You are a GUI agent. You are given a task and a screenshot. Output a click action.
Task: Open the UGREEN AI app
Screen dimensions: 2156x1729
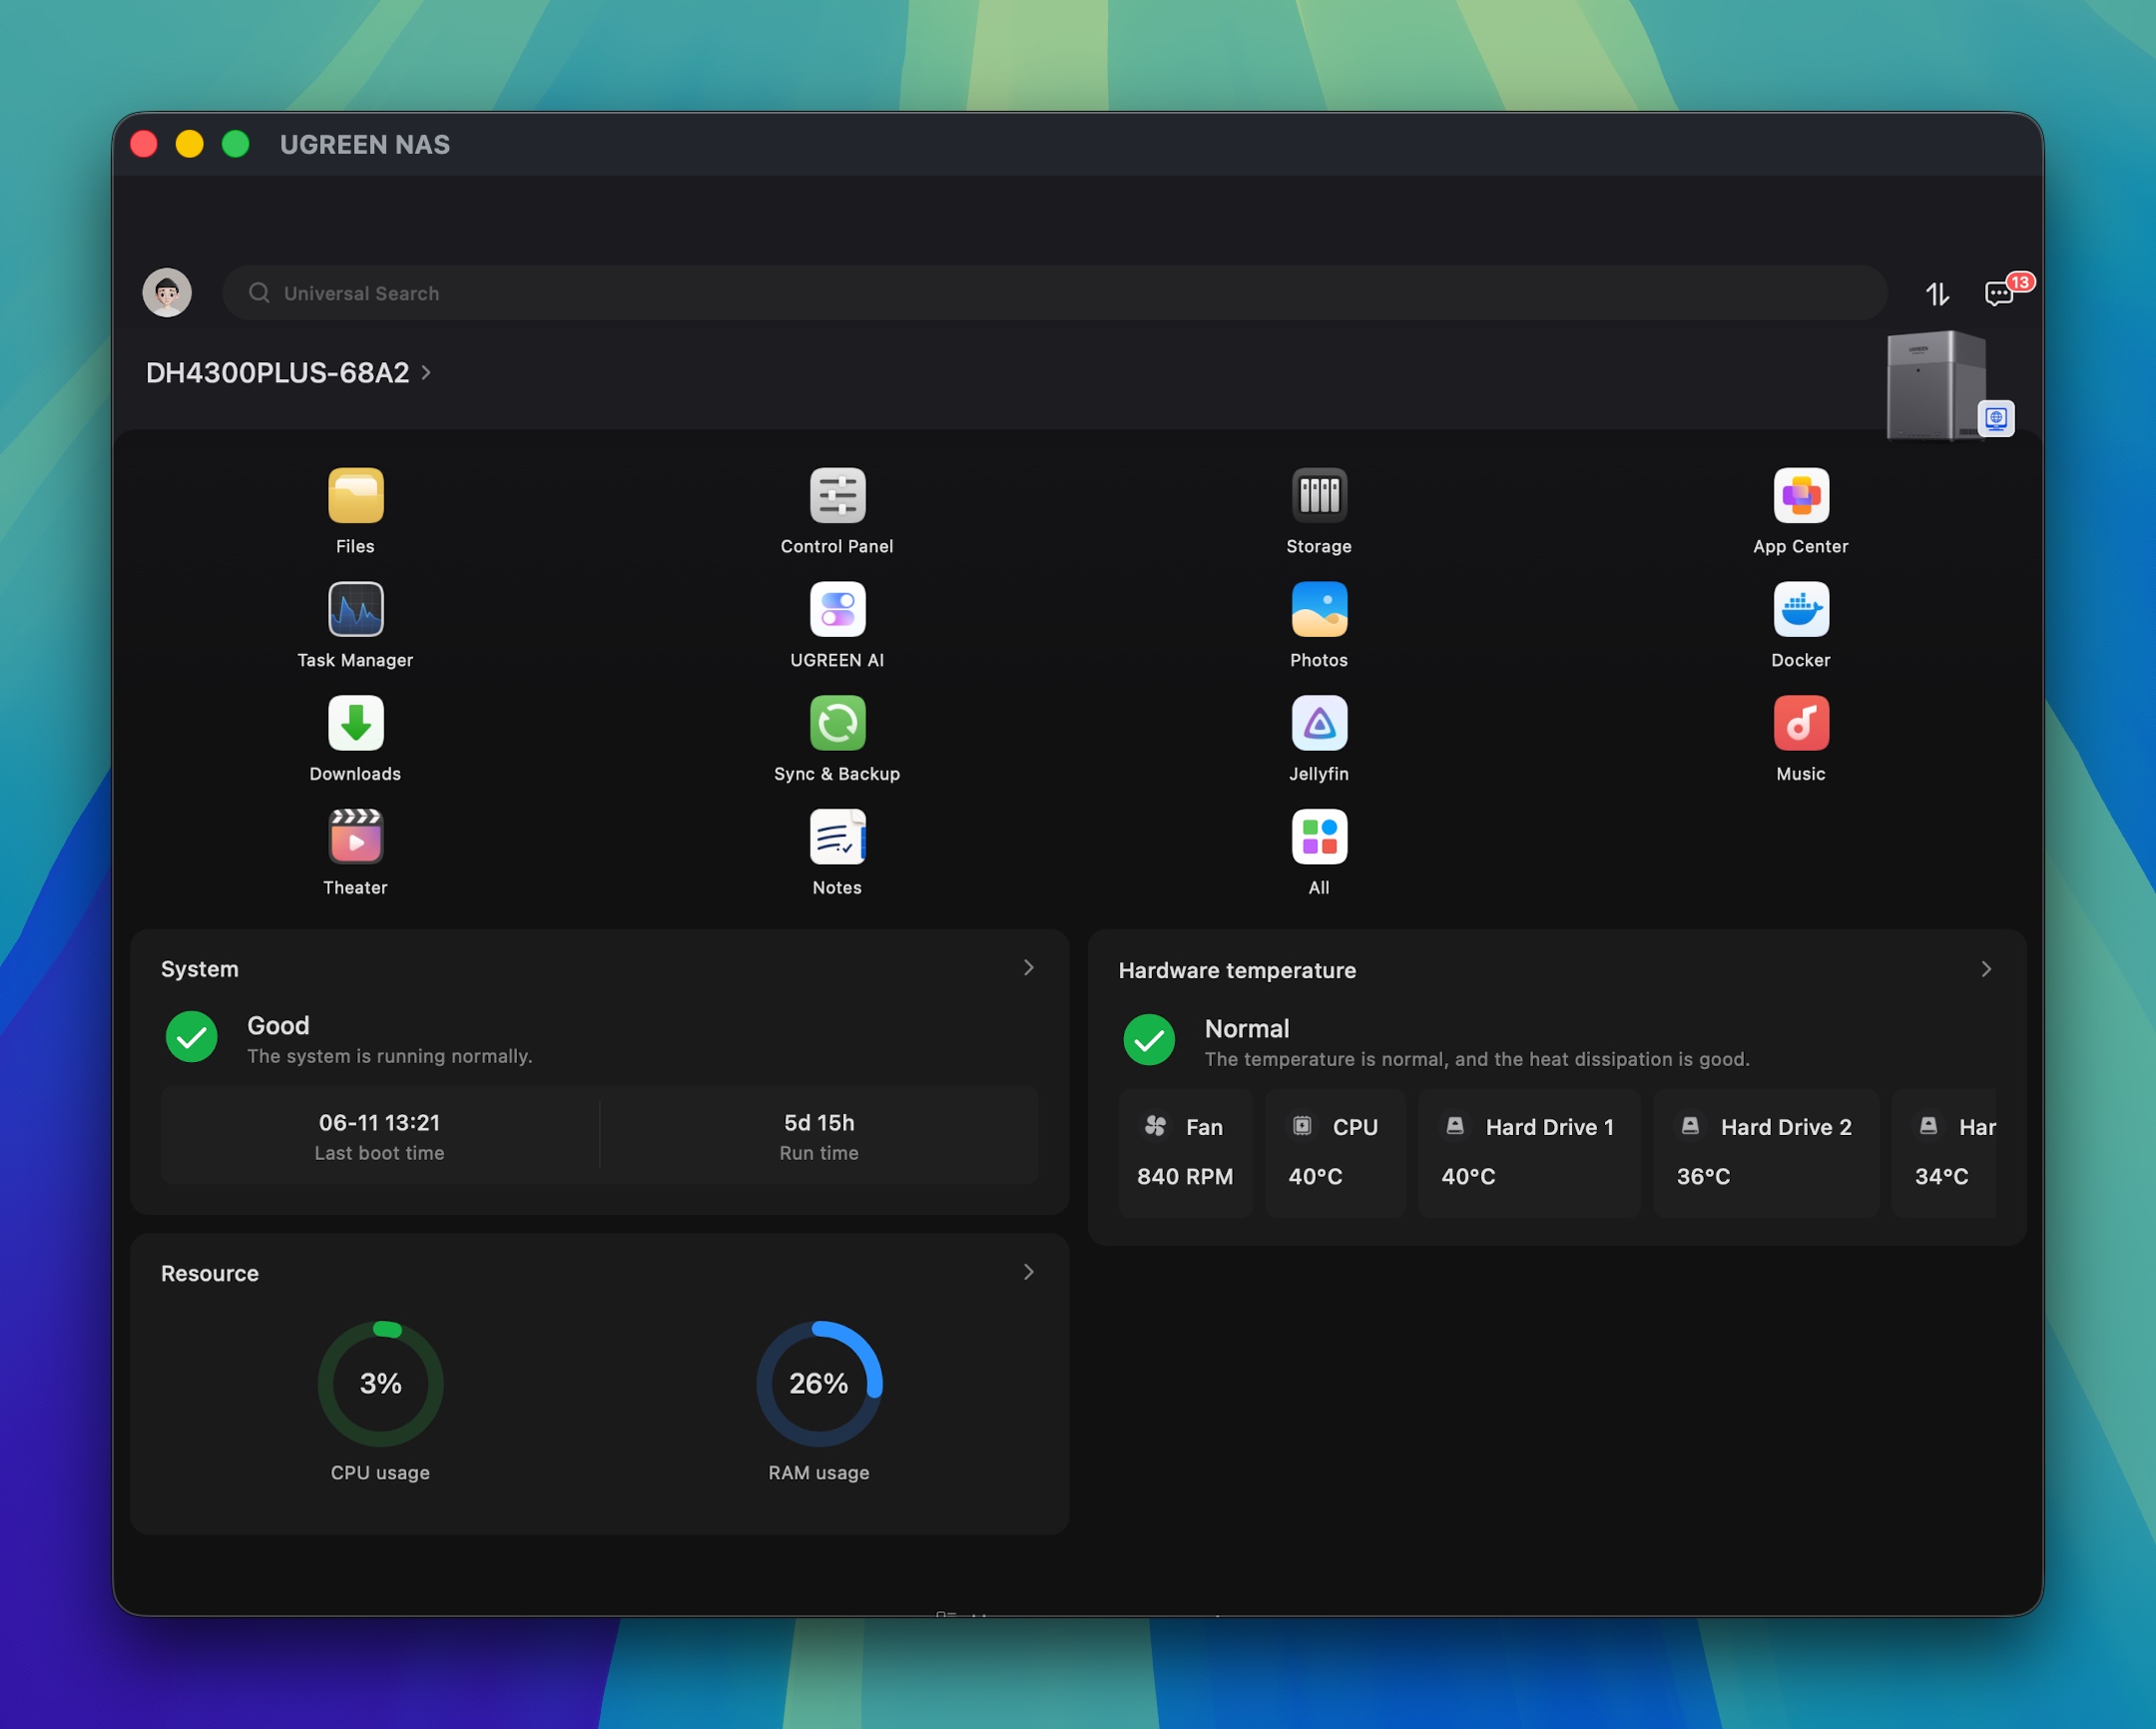(837, 609)
